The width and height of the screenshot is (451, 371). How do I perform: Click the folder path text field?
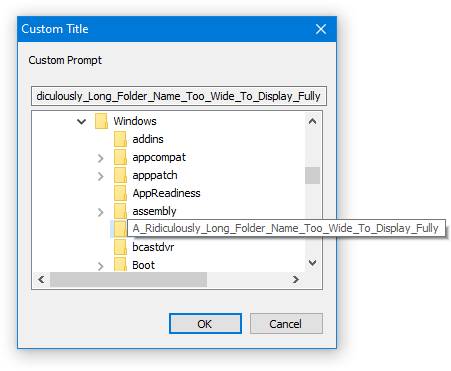(x=179, y=96)
